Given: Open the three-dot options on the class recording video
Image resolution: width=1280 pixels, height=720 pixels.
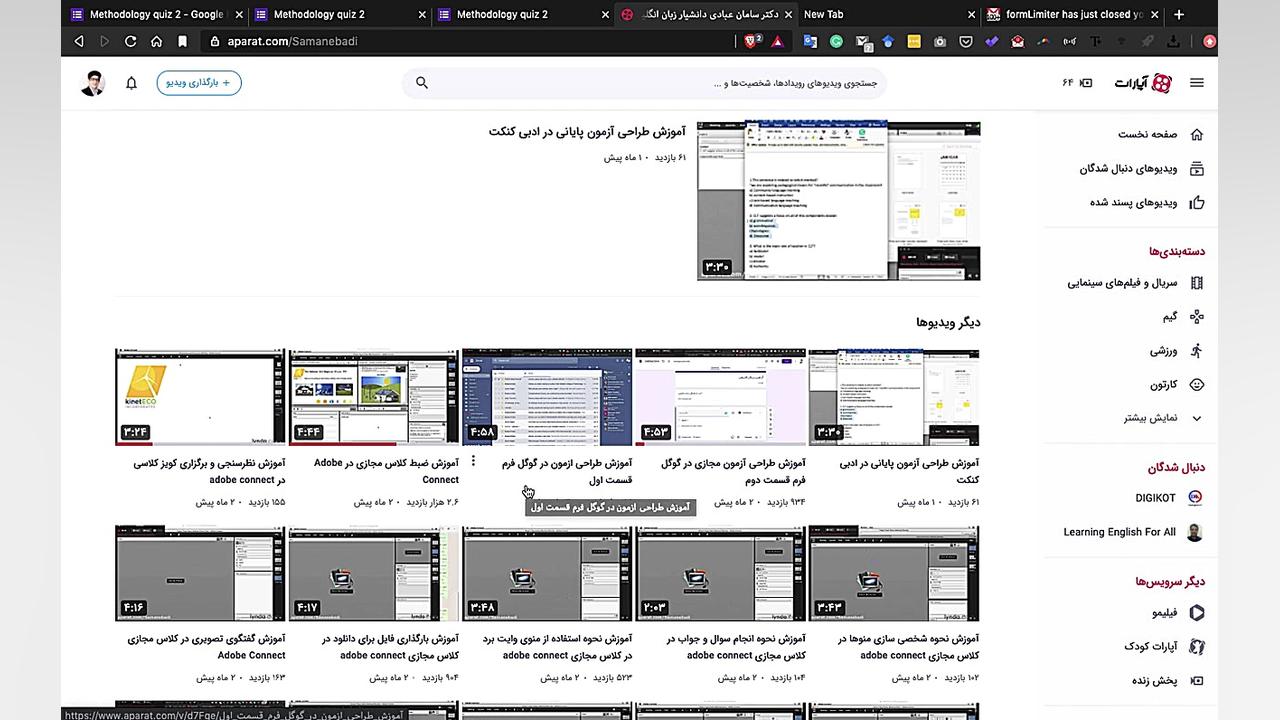Looking at the screenshot, I should [473, 461].
